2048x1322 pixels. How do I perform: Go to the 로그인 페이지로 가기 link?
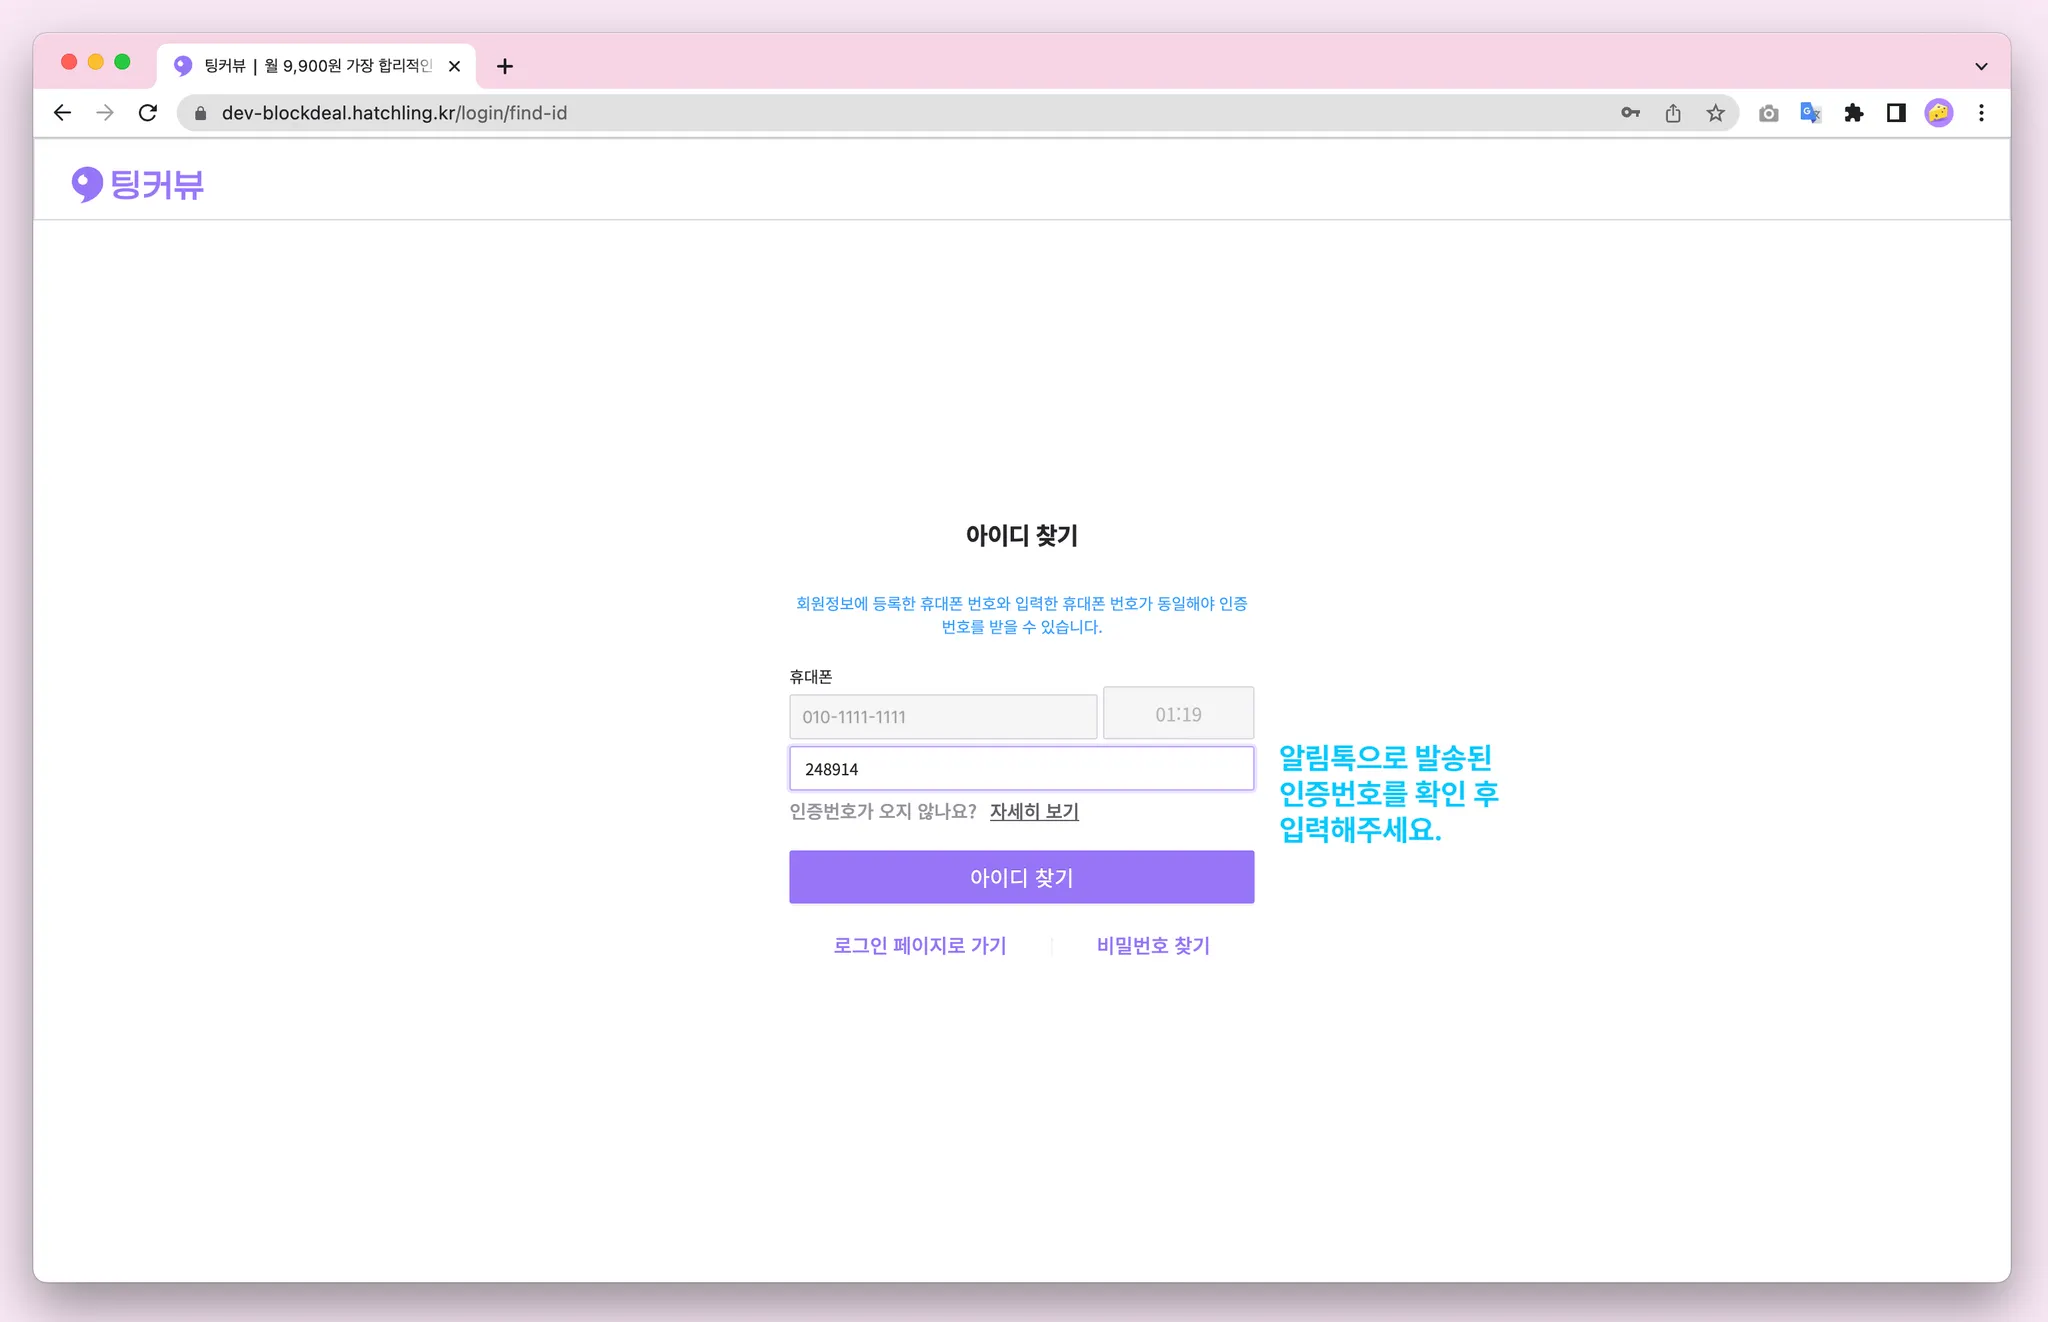pyautogui.click(x=920, y=945)
